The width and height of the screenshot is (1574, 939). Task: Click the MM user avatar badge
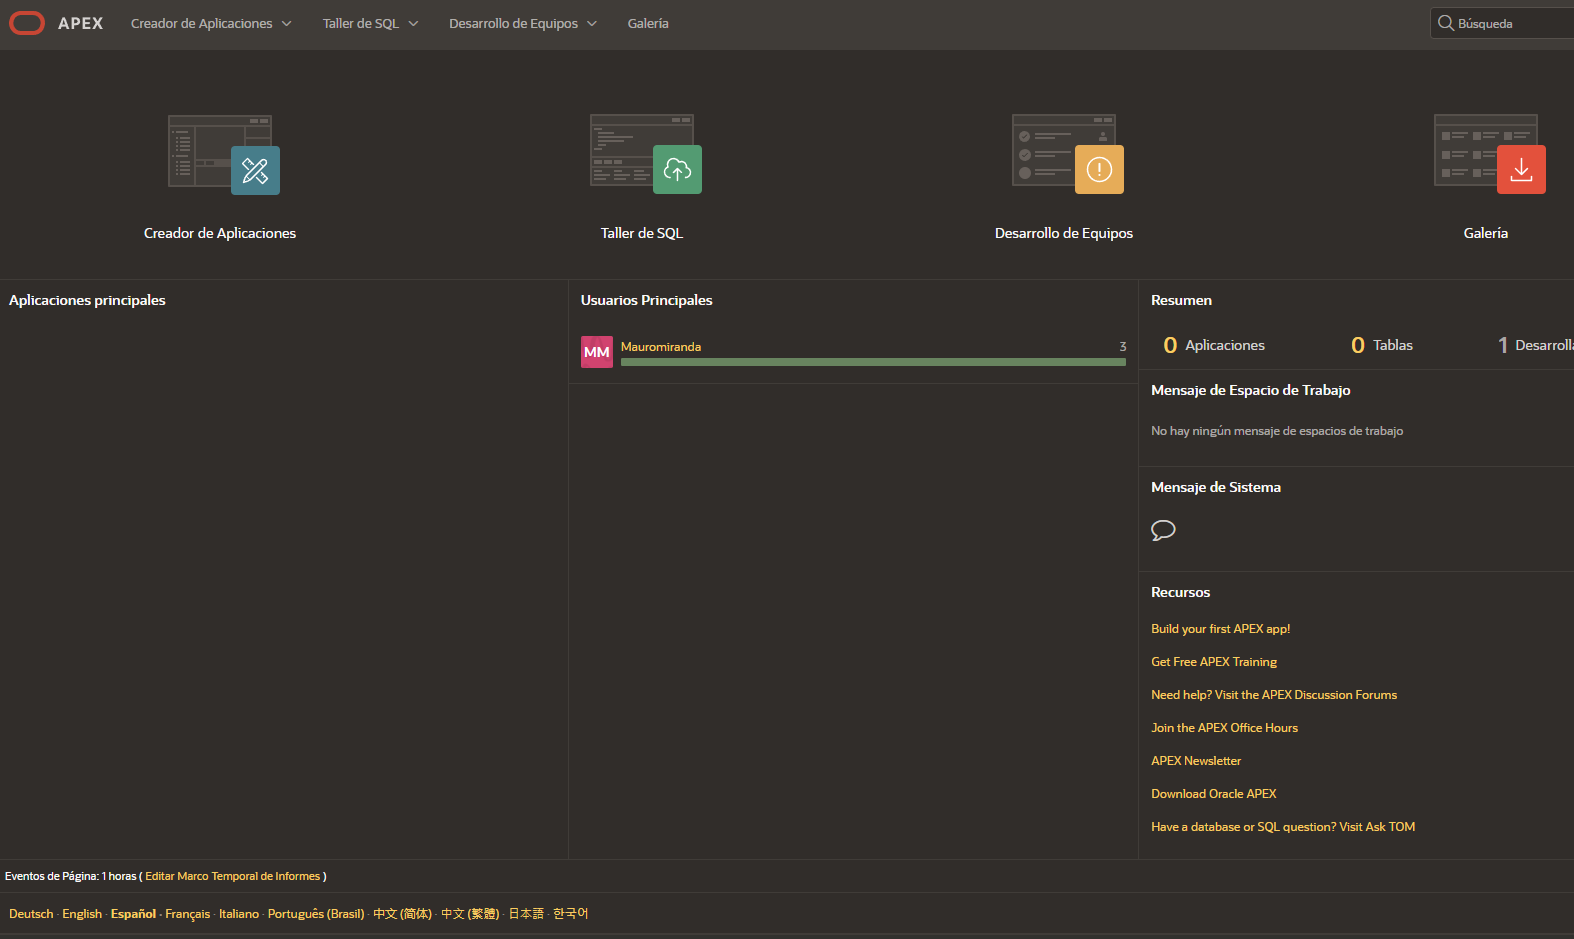pos(597,352)
